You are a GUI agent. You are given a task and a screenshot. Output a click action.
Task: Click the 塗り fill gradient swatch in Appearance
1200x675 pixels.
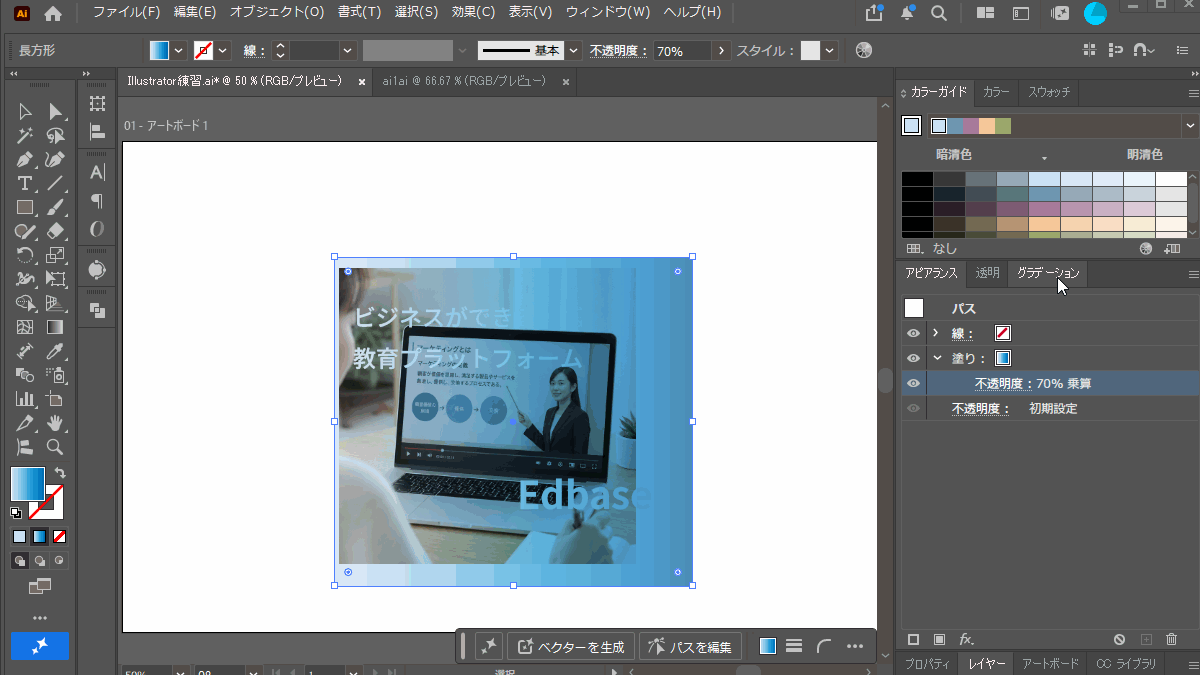coord(1003,358)
